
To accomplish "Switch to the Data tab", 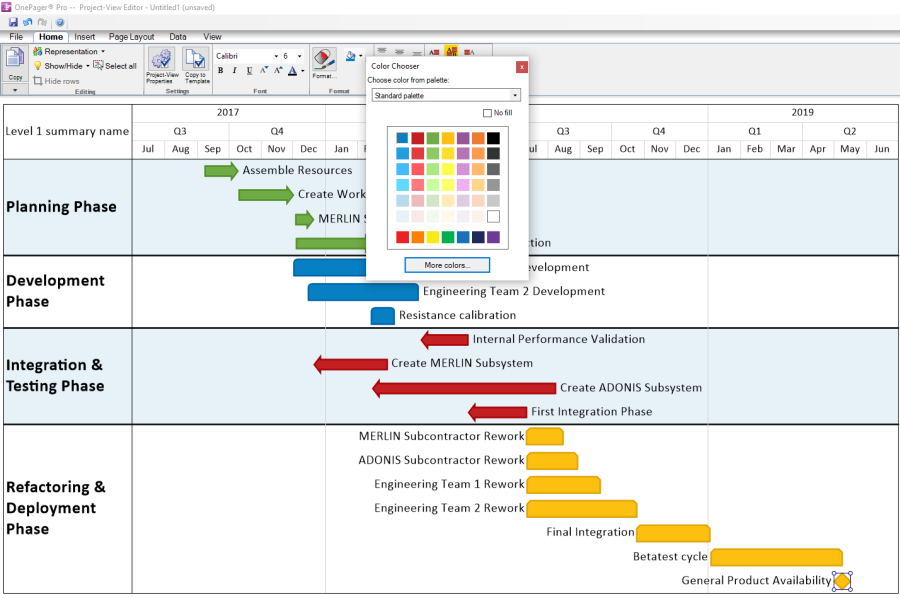I will 178,37.
